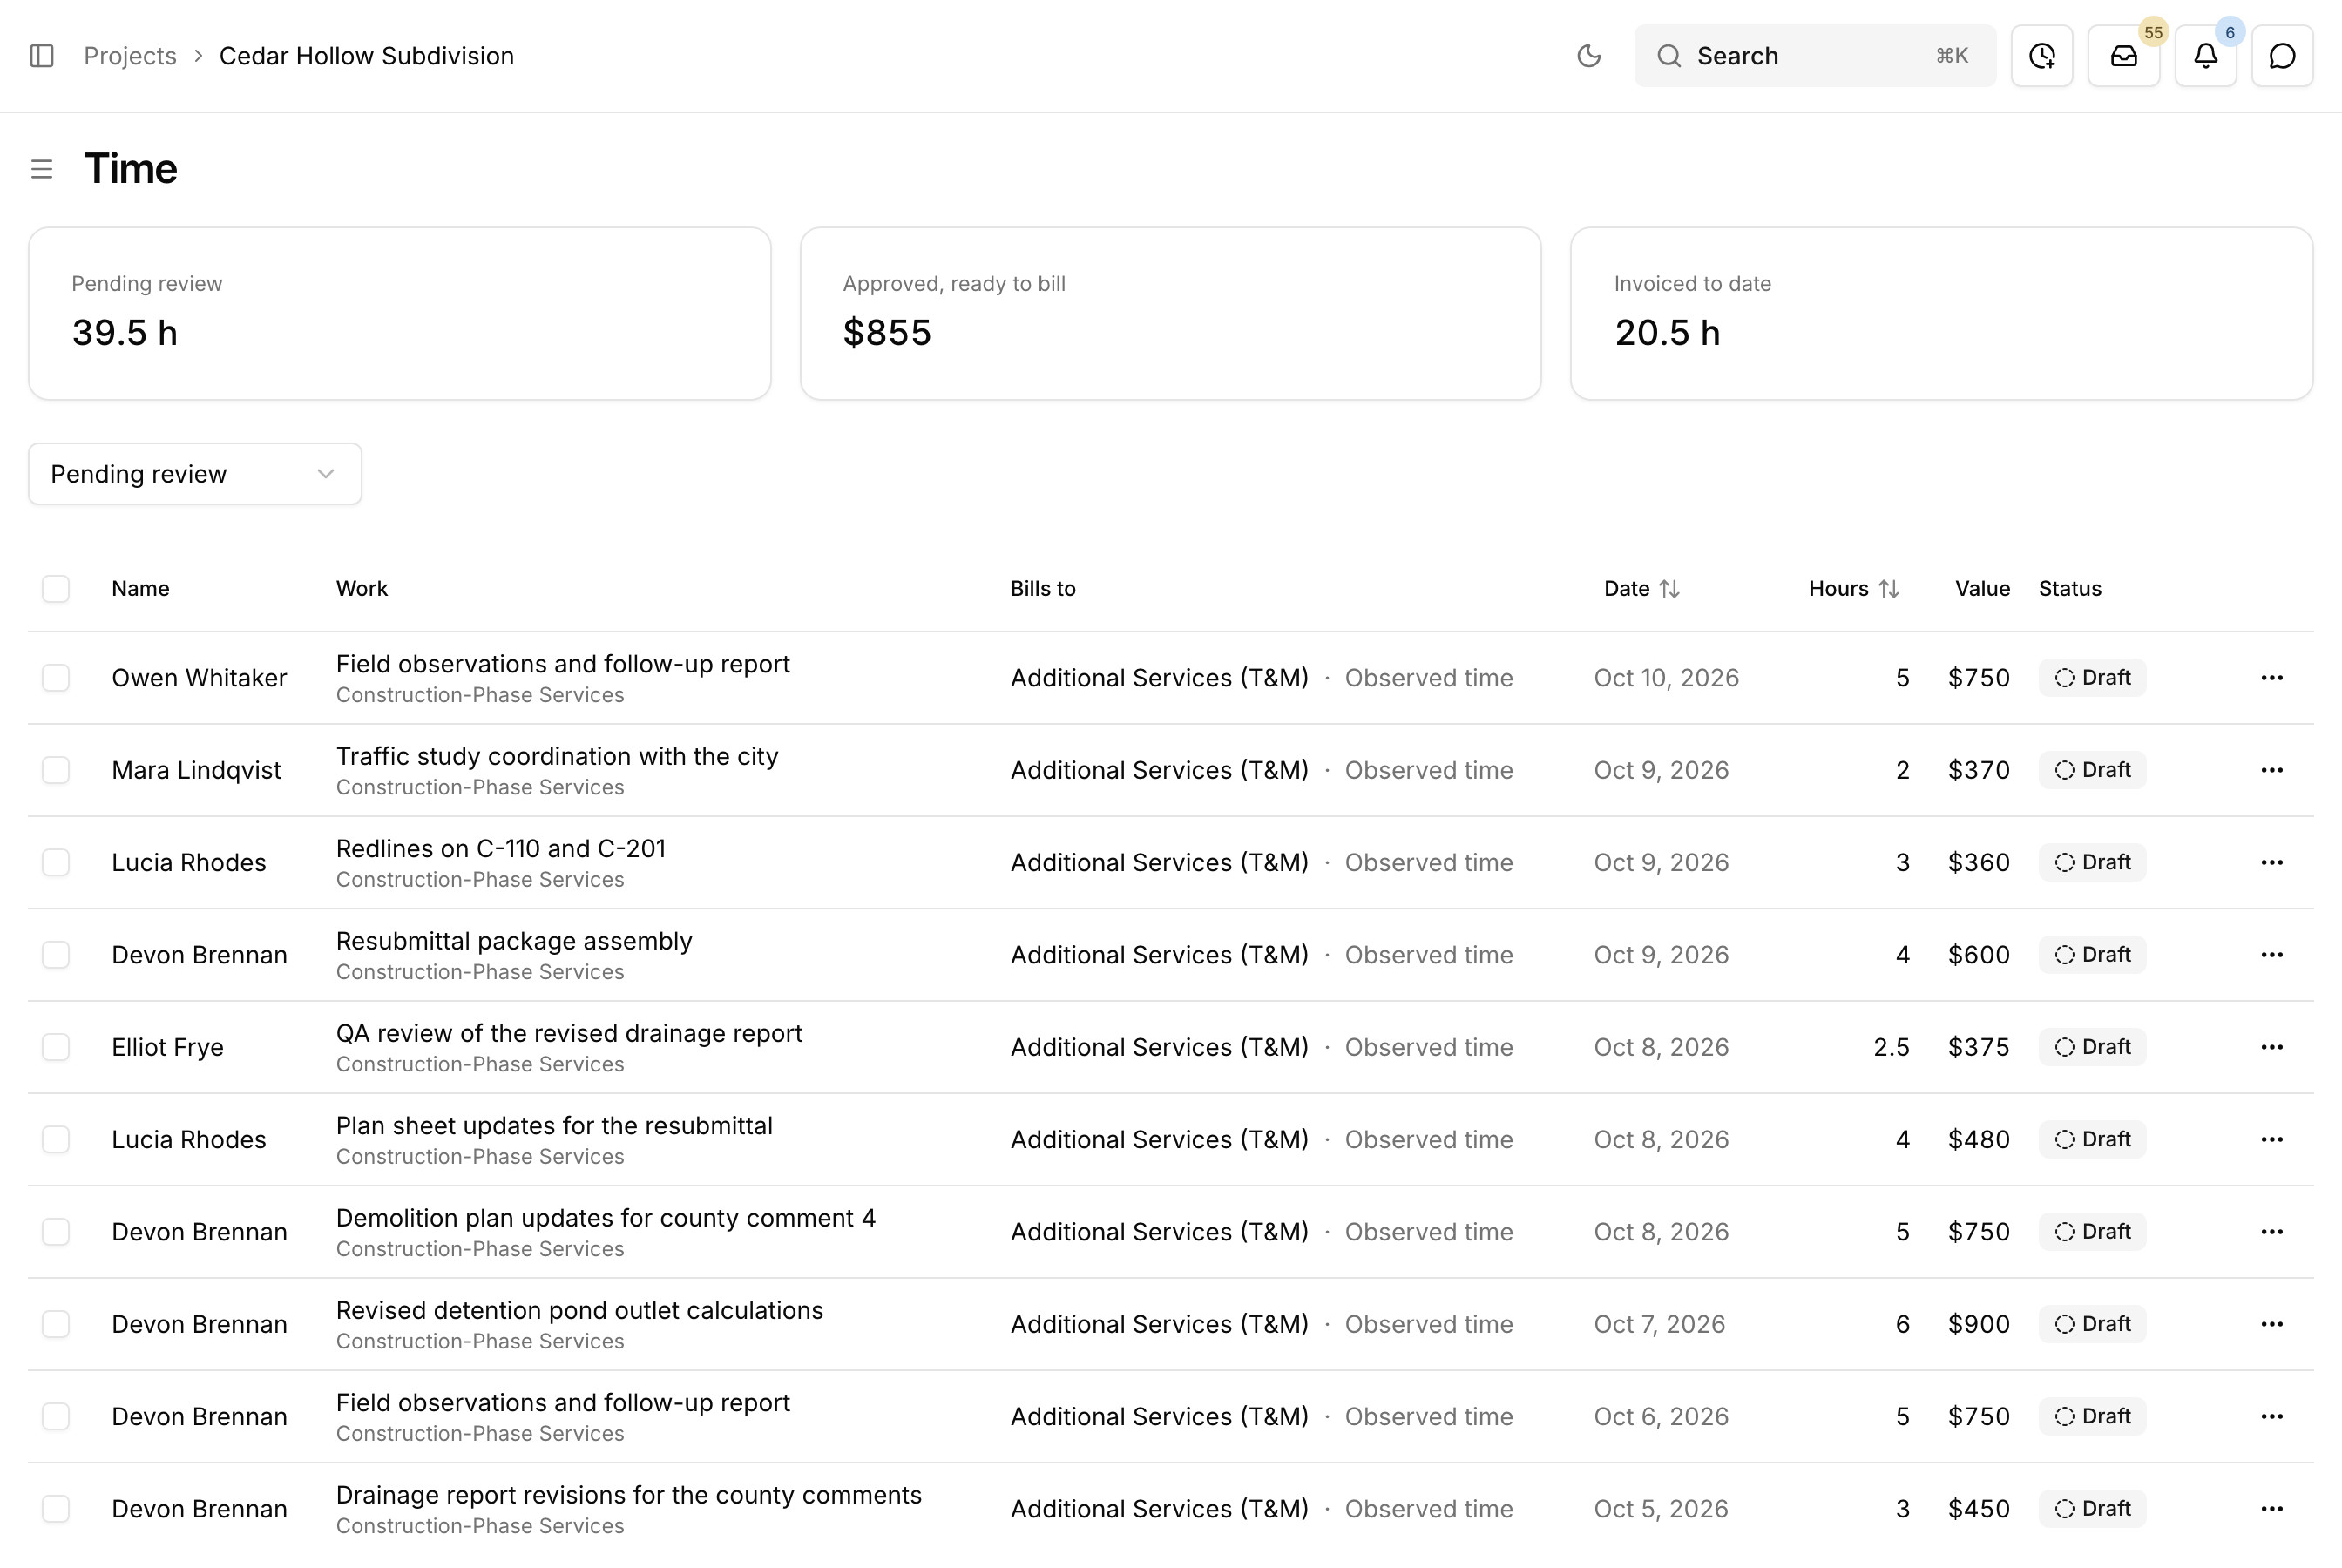Screen dimensions: 2342x1568
Task: Open the Pending review 39.5 h card
Action: (x=400, y=314)
